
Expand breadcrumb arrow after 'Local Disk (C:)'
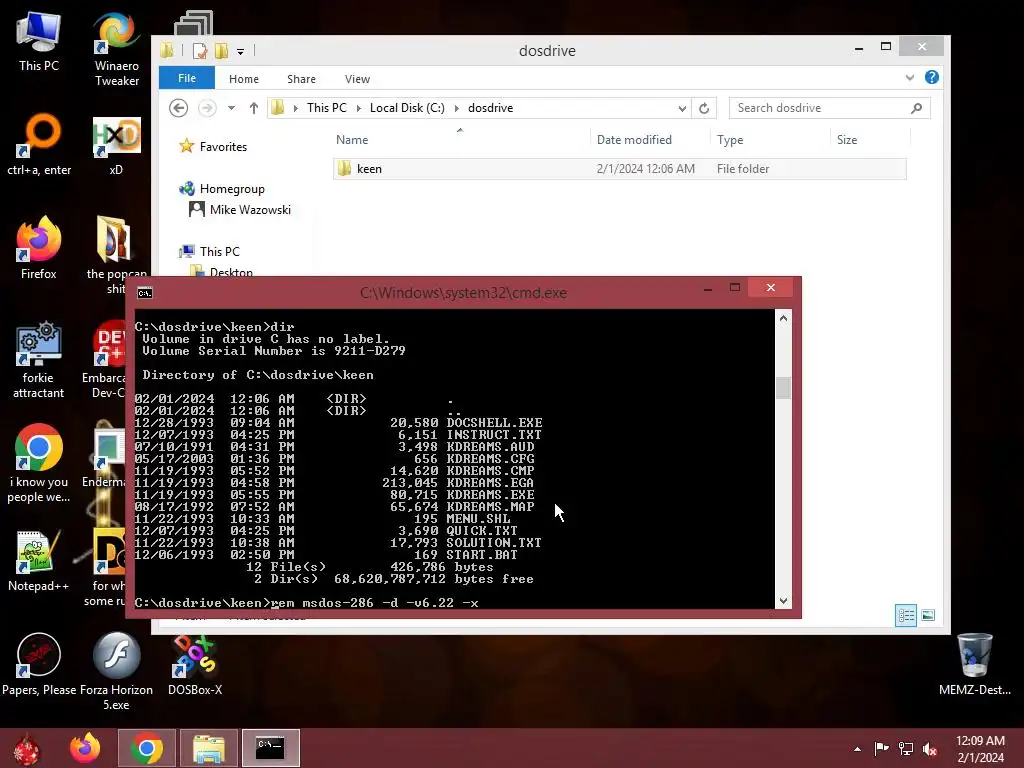point(456,108)
